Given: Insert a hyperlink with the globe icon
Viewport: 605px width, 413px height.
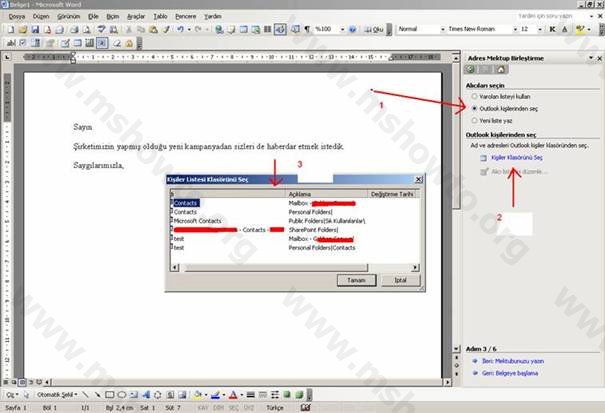Looking at the screenshot, I should 219,29.
